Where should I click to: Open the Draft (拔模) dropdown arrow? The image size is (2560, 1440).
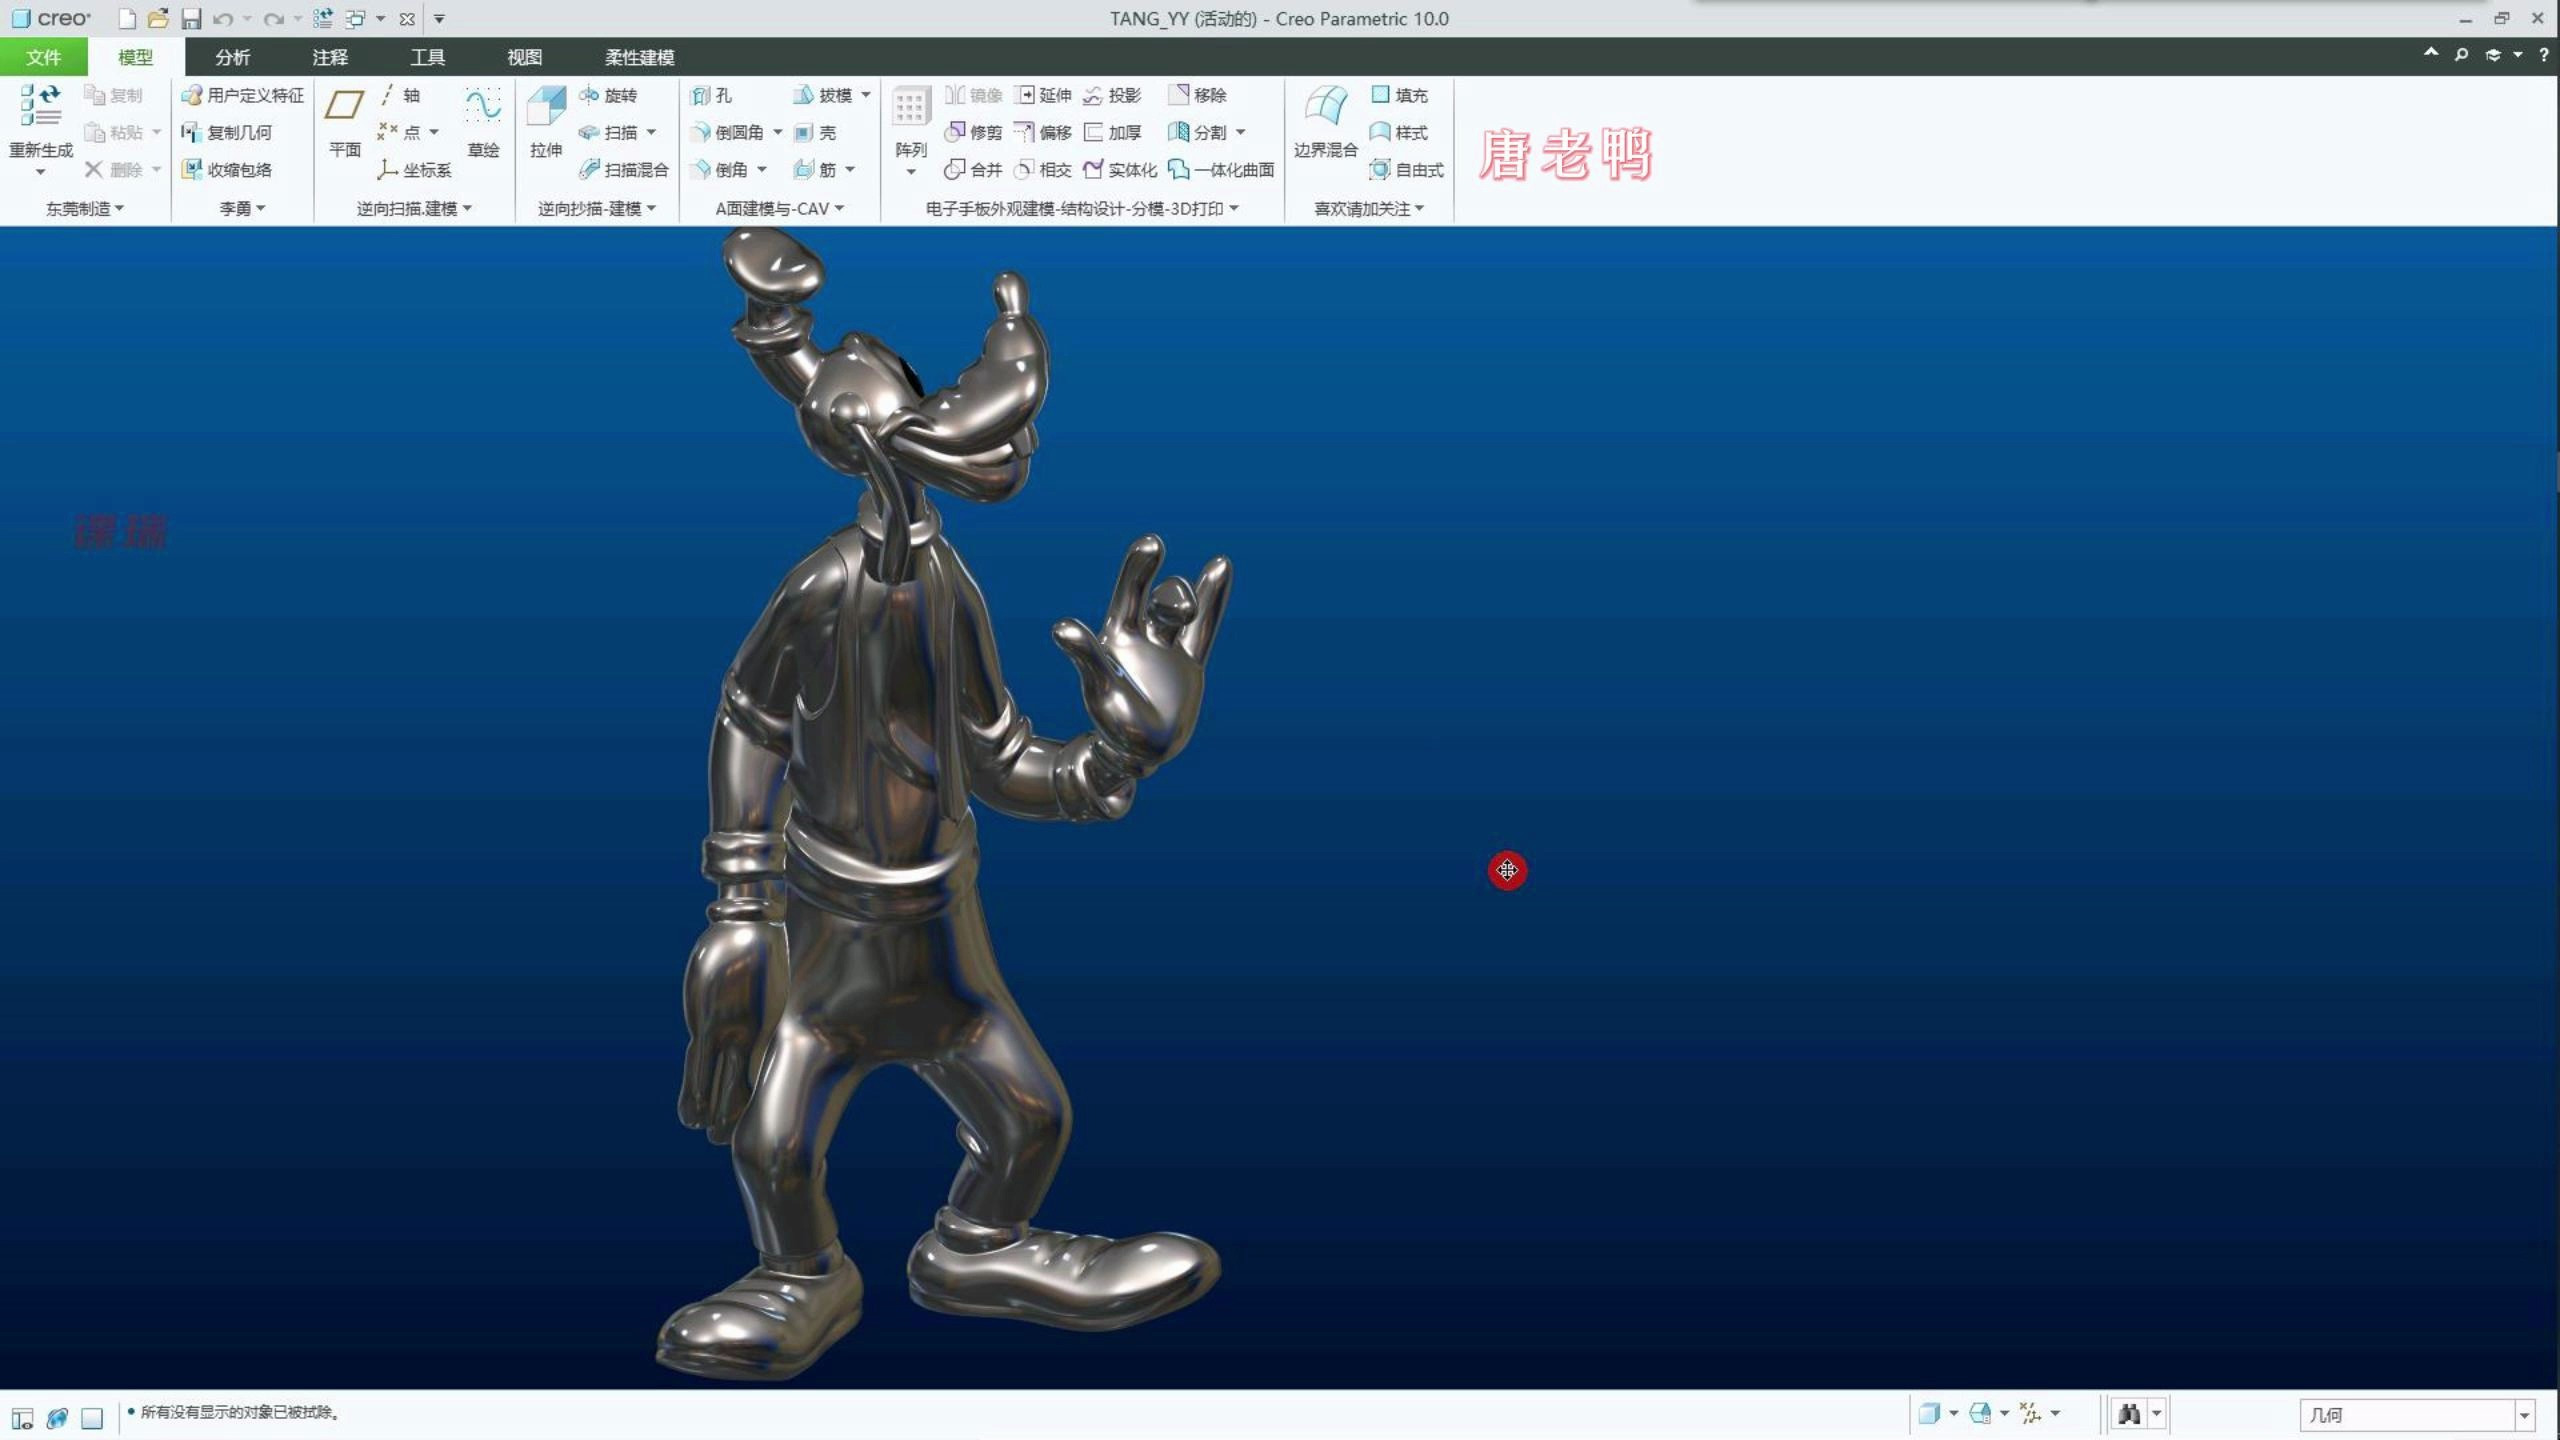coord(866,95)
